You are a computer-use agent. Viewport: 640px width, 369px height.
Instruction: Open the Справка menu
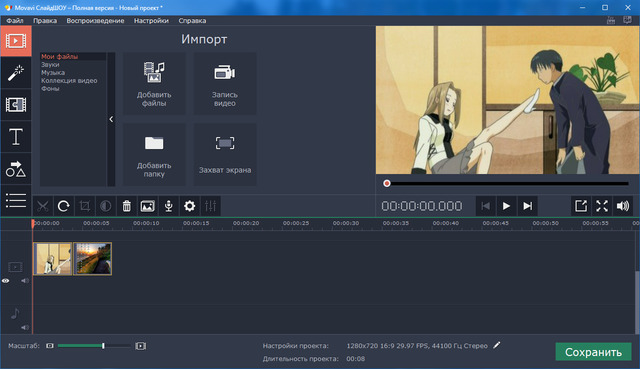(192, 20)
